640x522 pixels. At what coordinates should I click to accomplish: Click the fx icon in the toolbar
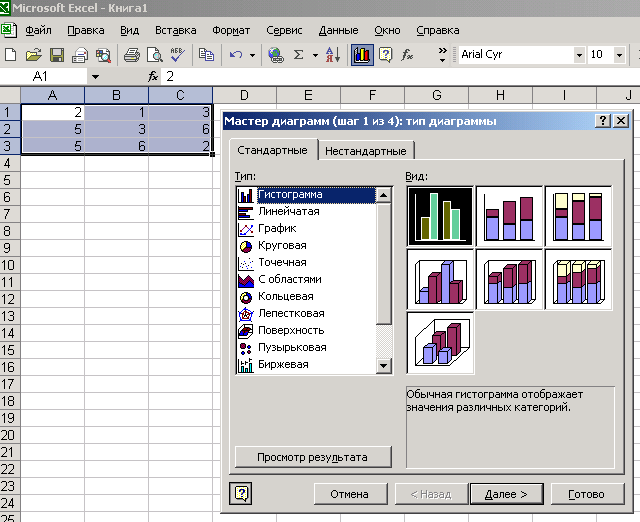tap(407, 54)
